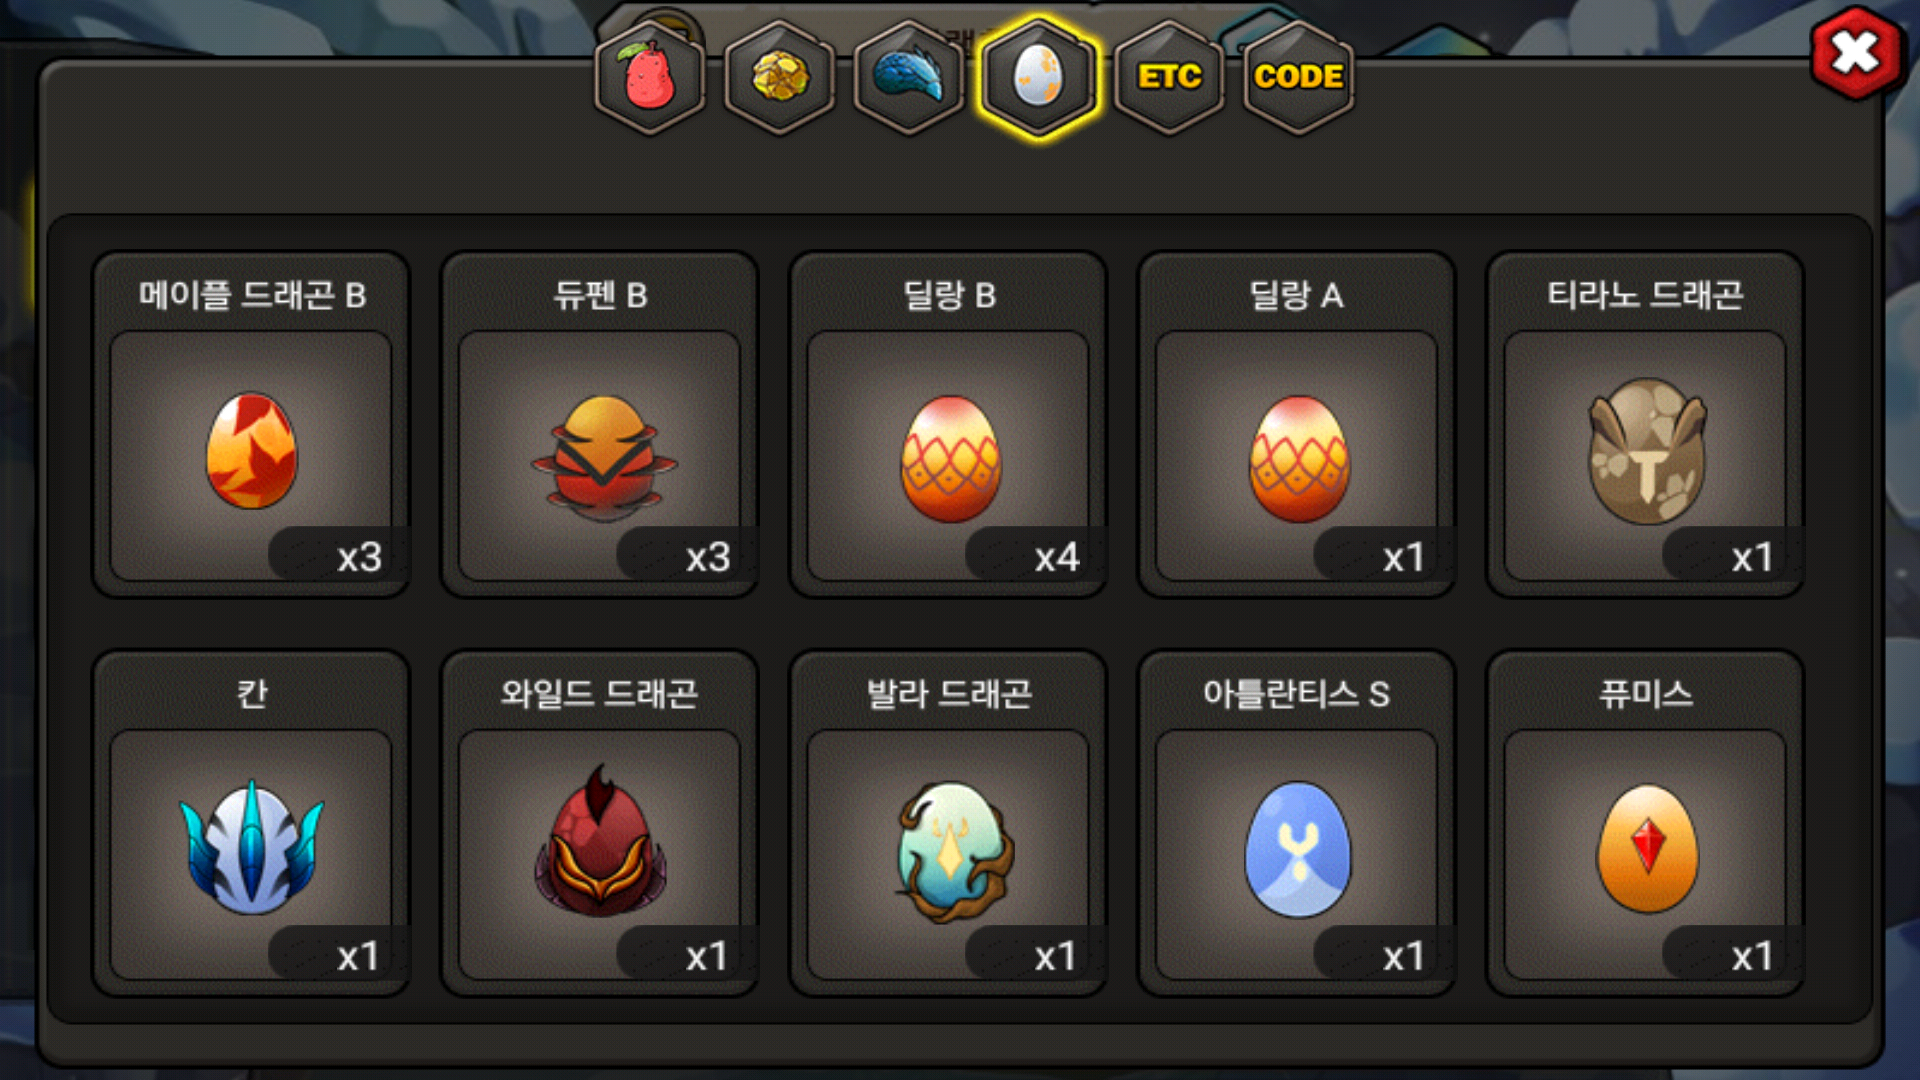Click the x4 count on 딜랑 B
This screenshot has width=1920, height=1080.
pos(1057,557)
